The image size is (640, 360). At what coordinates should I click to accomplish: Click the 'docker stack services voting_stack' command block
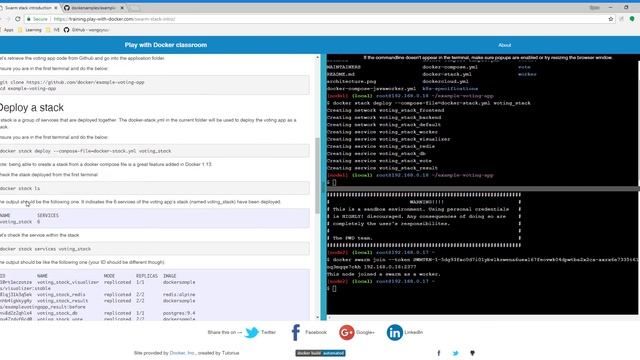click(154, 249)
